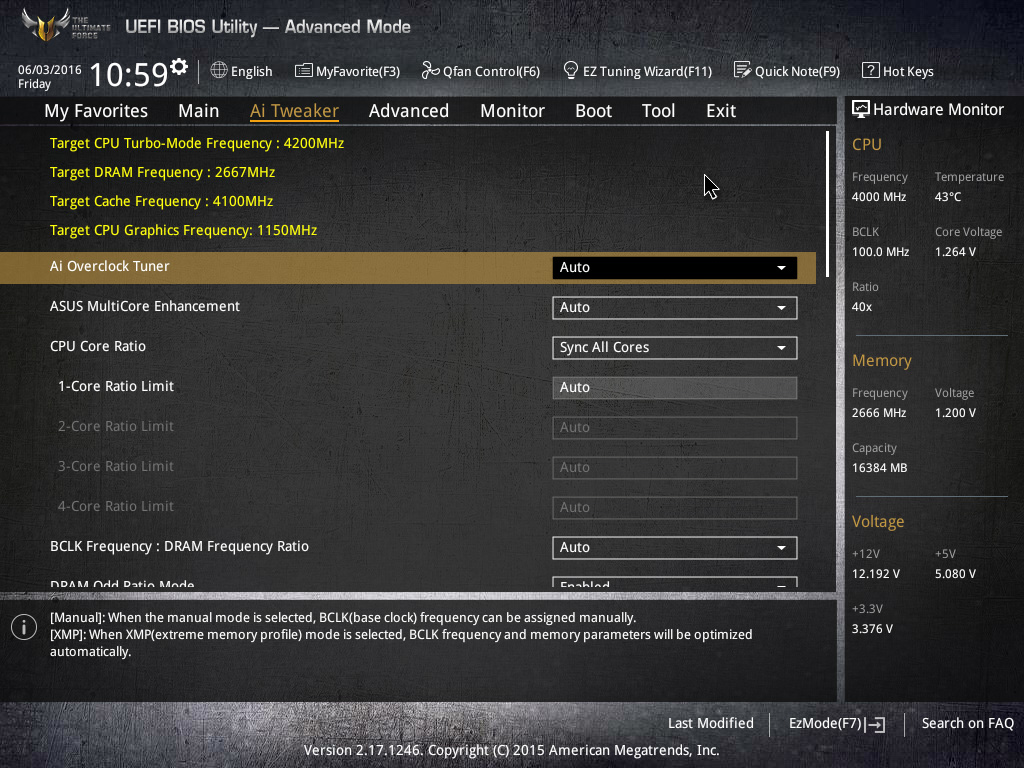Select ASUS MultiCore Enhancement label
Screen dimensions: 1024x768
click(145, 306)
